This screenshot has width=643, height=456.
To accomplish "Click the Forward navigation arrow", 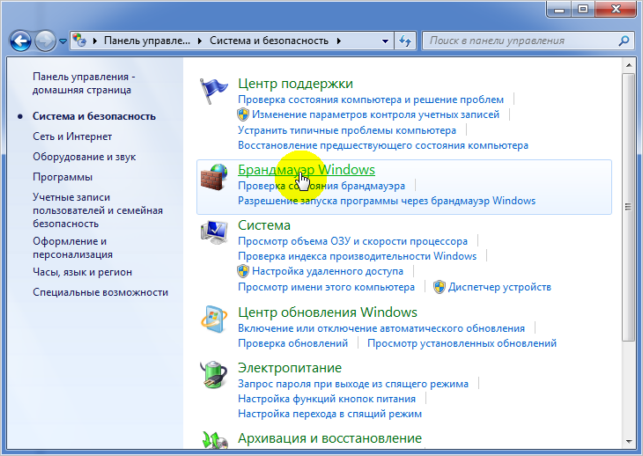I will [x=45, y=41].
